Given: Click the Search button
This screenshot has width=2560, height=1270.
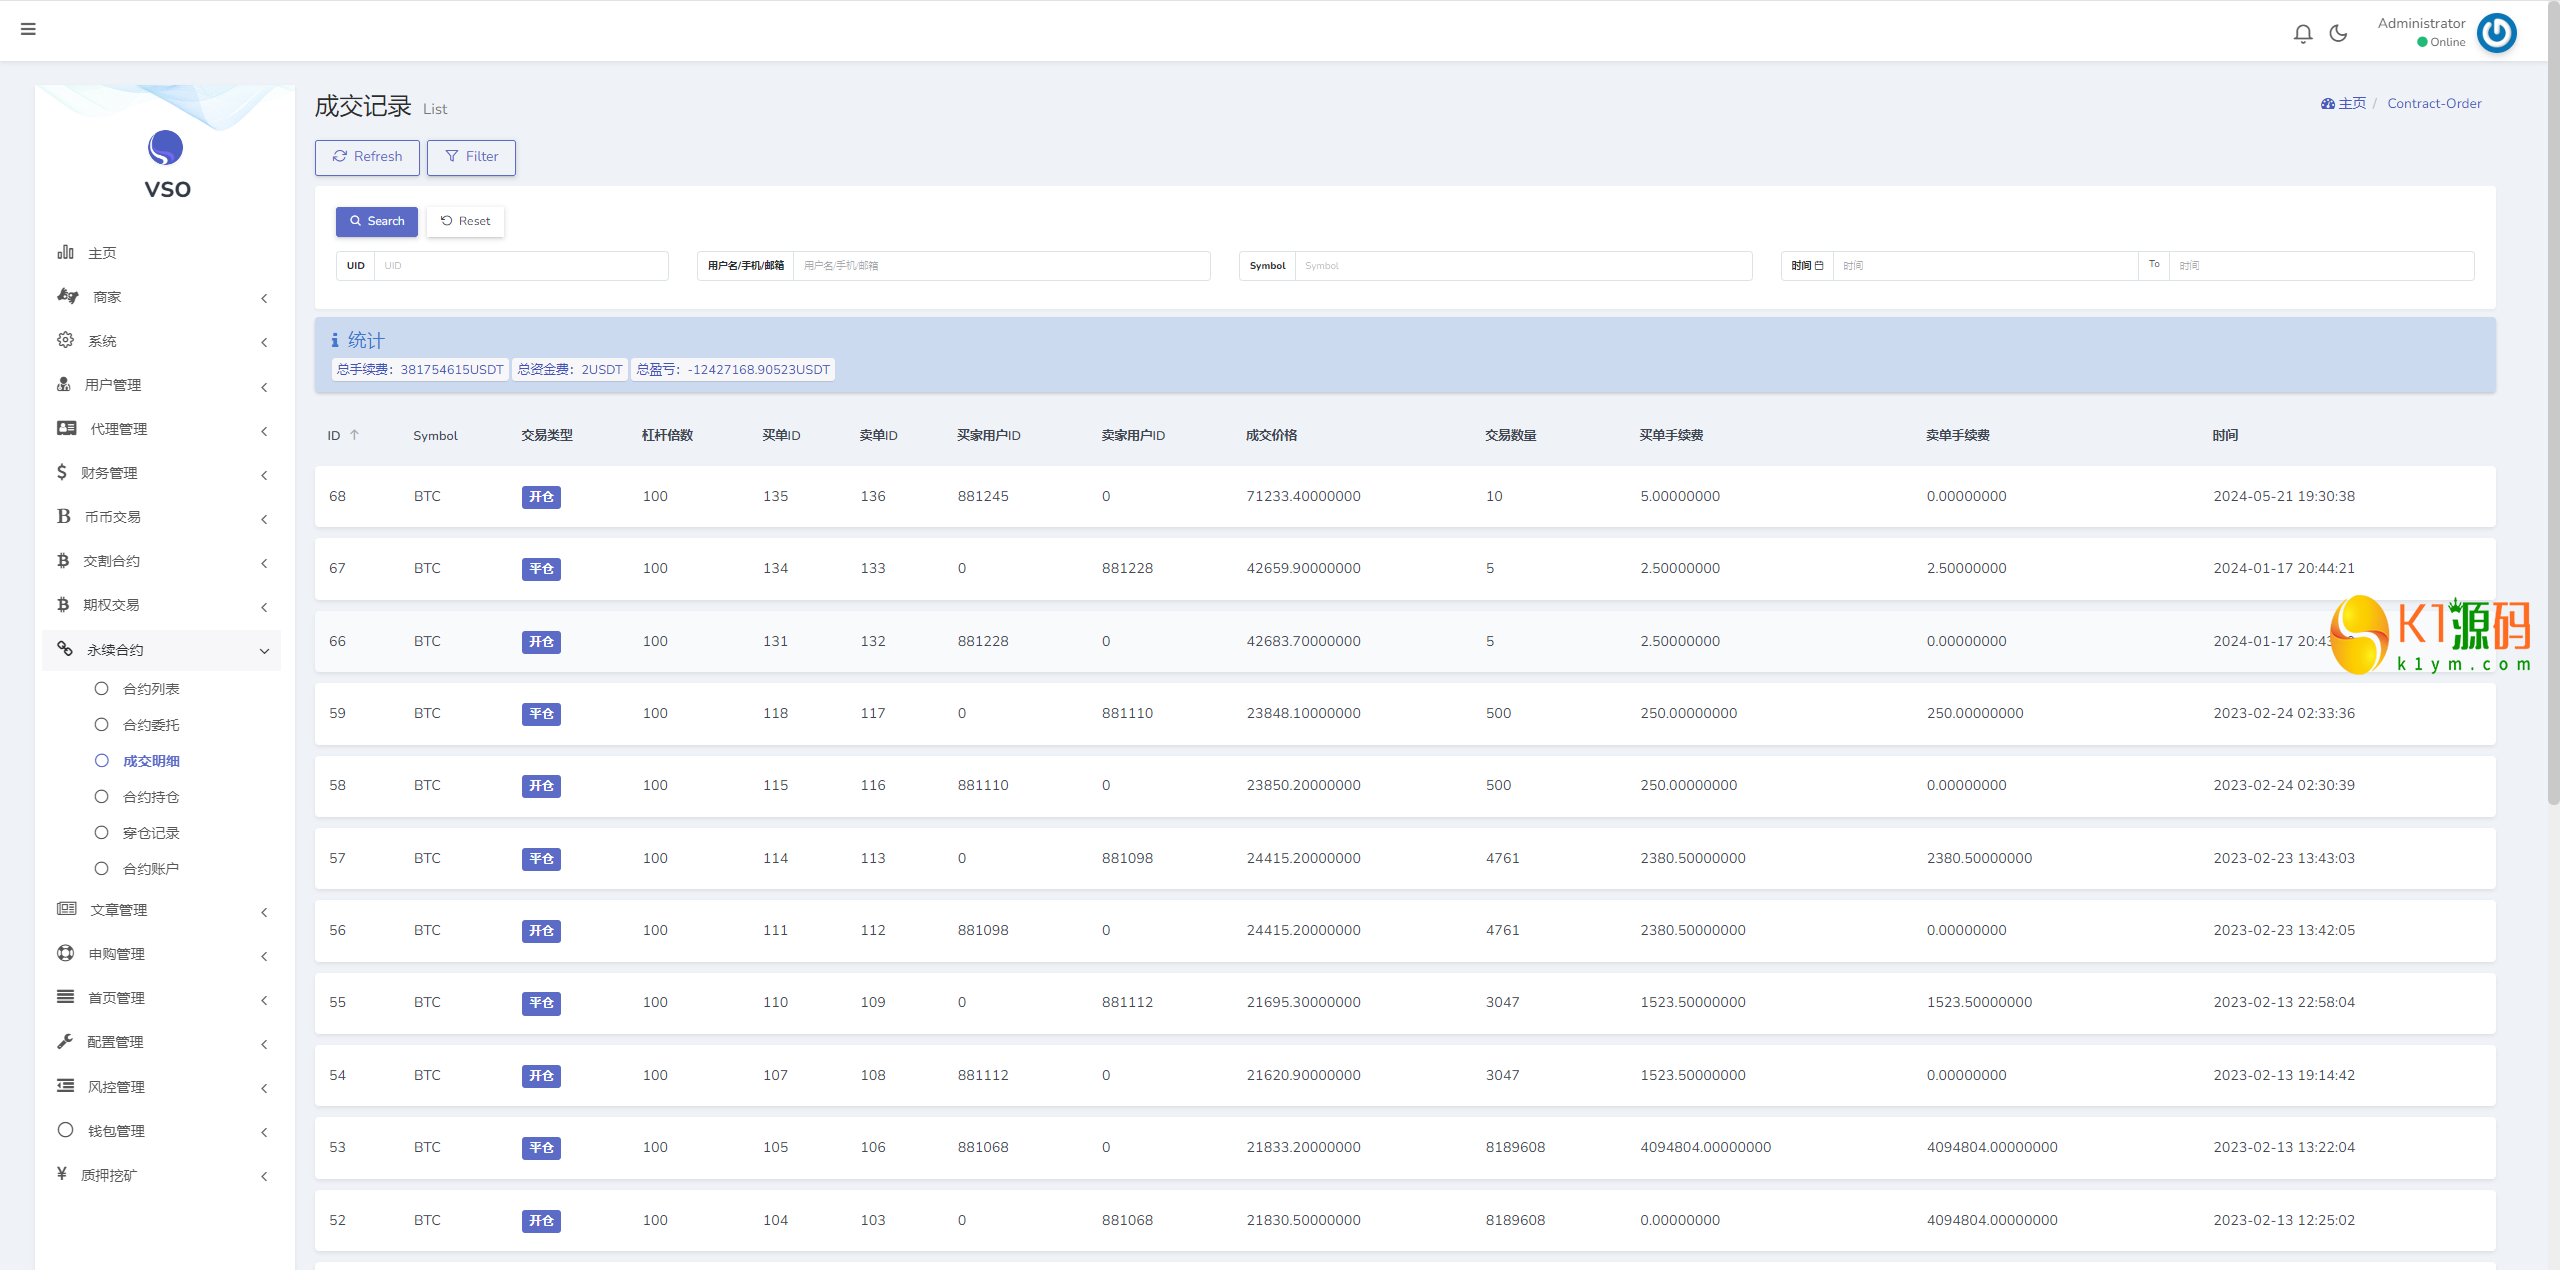Looking at the screenshot, I should tap(376, 221).
